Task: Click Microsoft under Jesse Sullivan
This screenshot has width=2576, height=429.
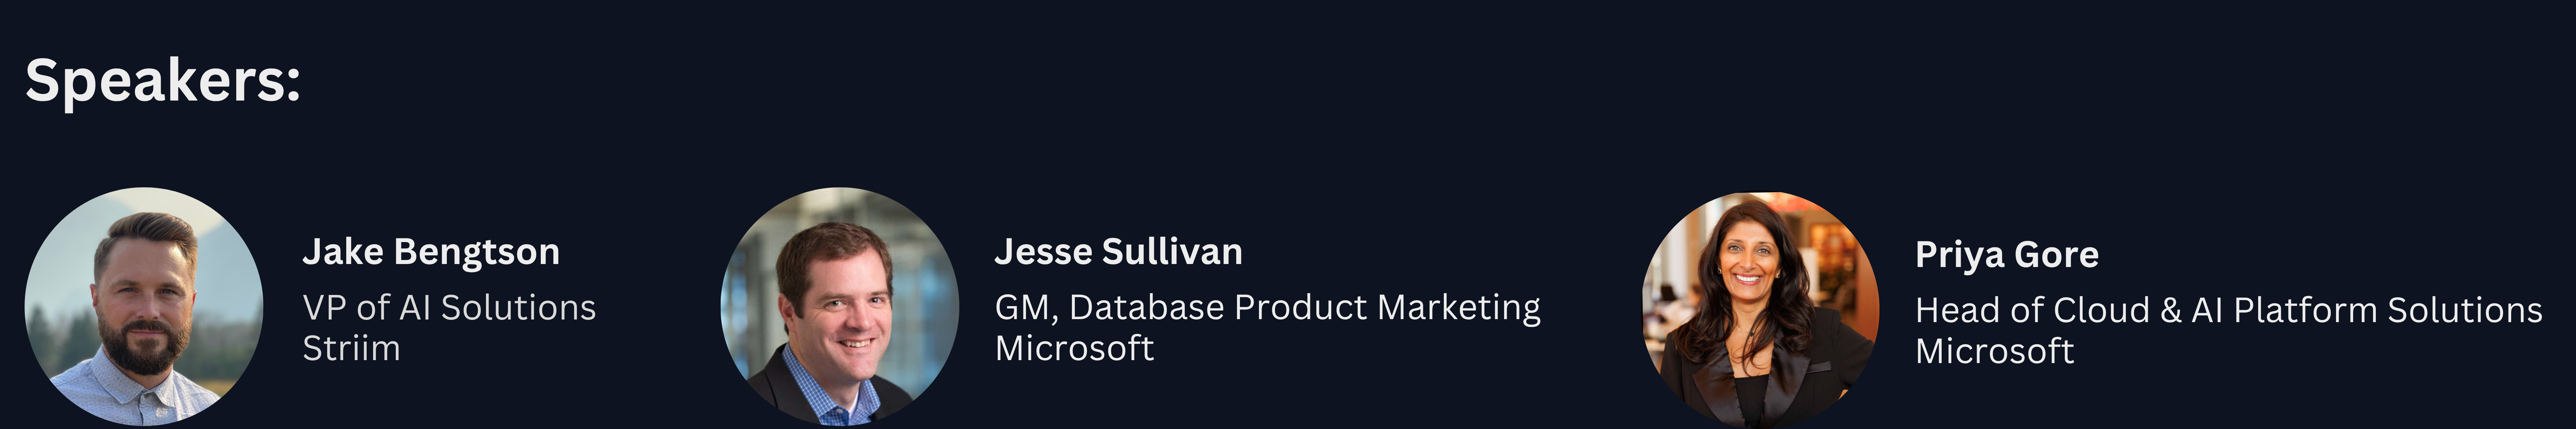Action: (1074, 349)
